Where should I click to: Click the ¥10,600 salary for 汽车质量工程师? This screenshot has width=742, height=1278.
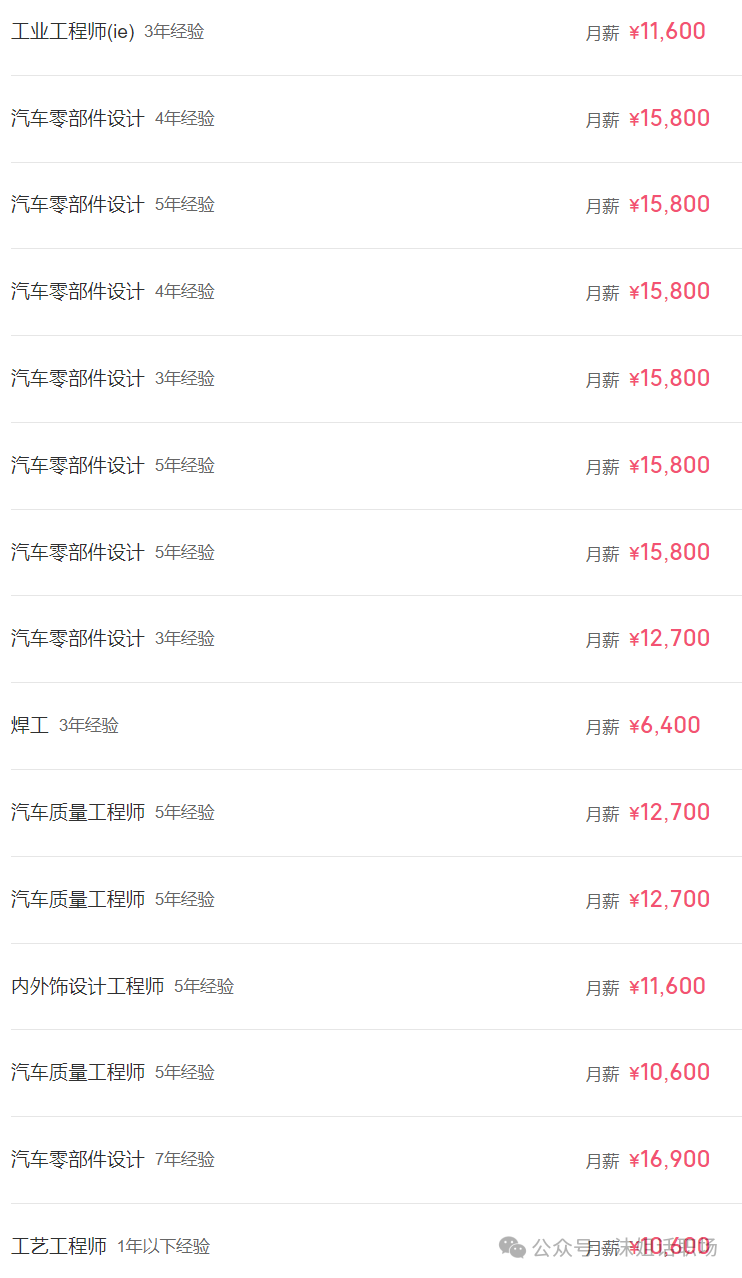click(669, 1073)
